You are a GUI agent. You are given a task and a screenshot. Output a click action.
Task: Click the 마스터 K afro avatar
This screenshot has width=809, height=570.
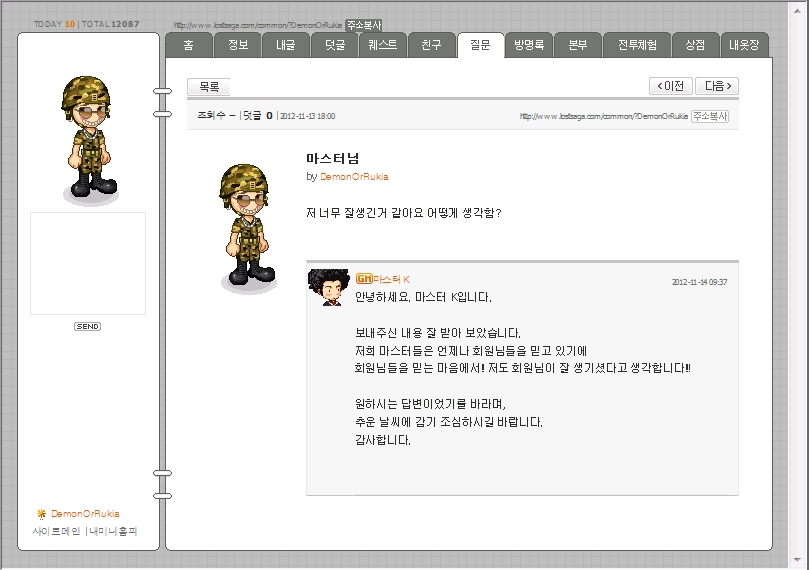point(328,287)
